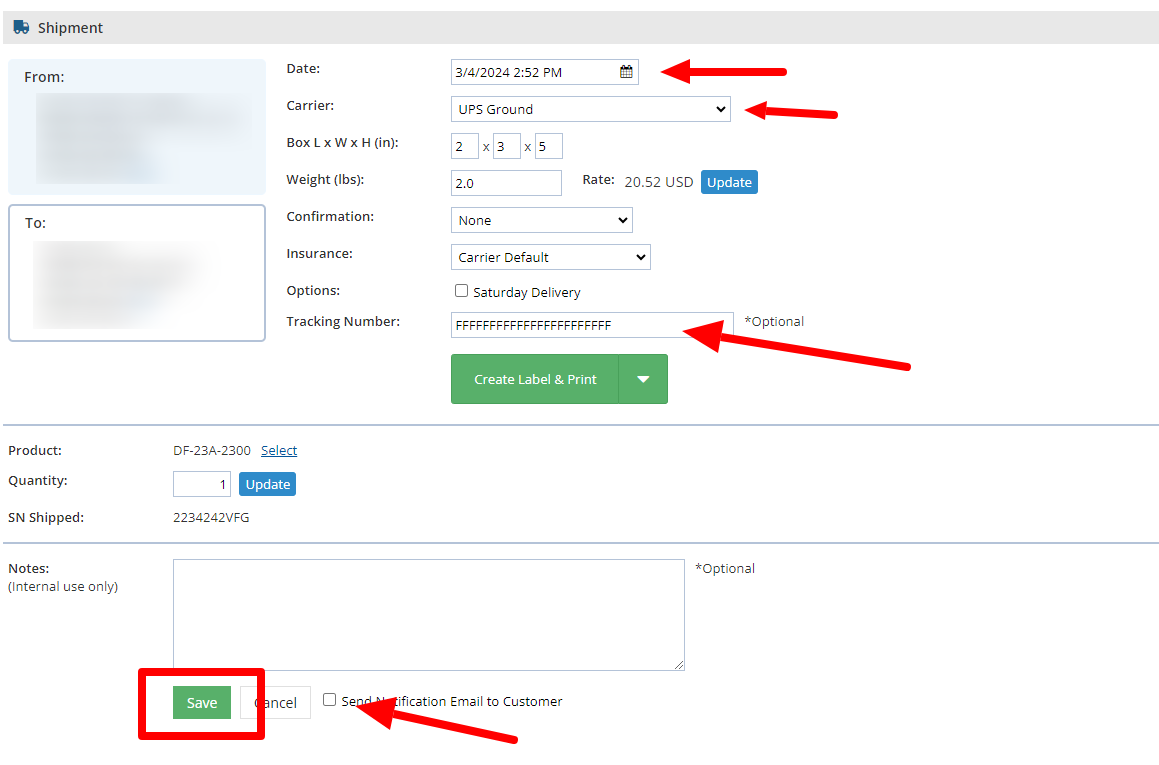Expand the Confirmation dropdown
This screenshot has width=1159, height=765.
(x=541, y=220)
